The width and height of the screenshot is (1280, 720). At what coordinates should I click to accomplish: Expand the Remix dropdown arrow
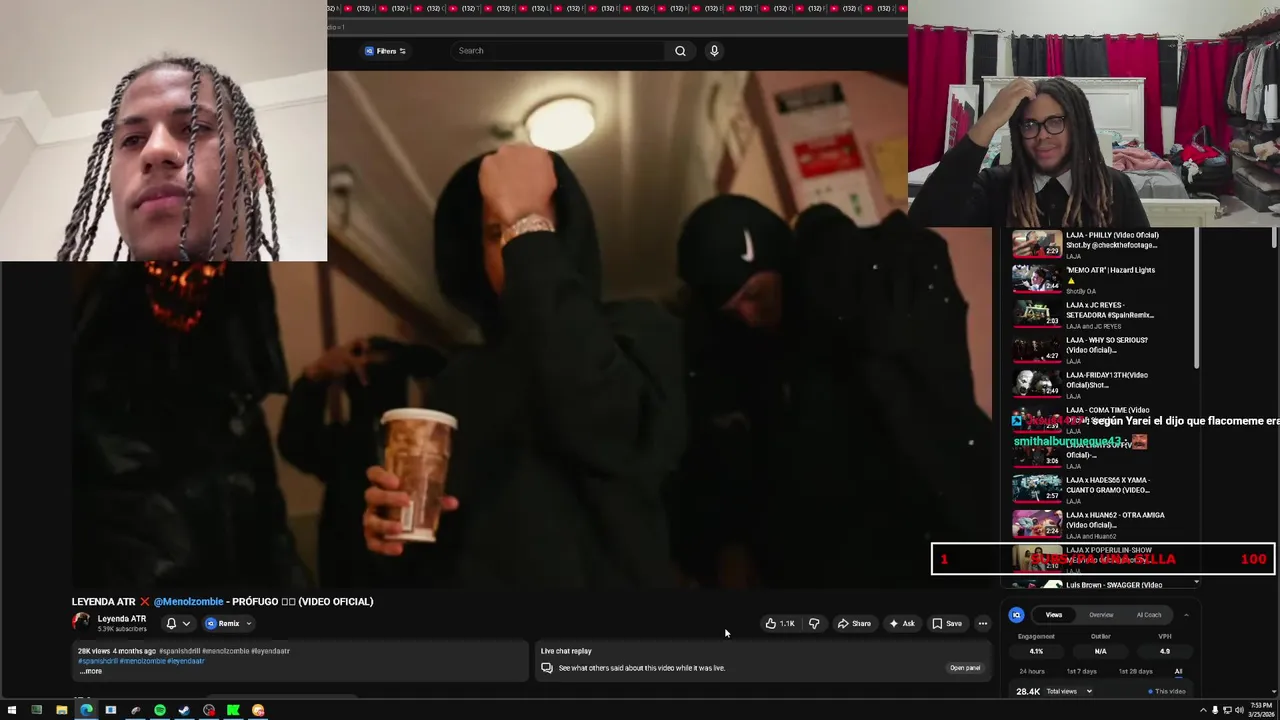[249, 624]
